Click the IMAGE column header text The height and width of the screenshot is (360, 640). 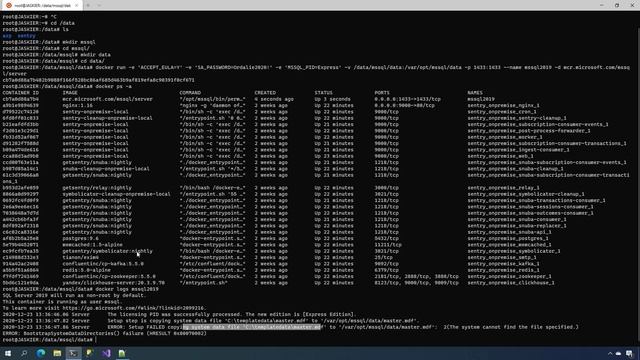(x=70, y=93)
